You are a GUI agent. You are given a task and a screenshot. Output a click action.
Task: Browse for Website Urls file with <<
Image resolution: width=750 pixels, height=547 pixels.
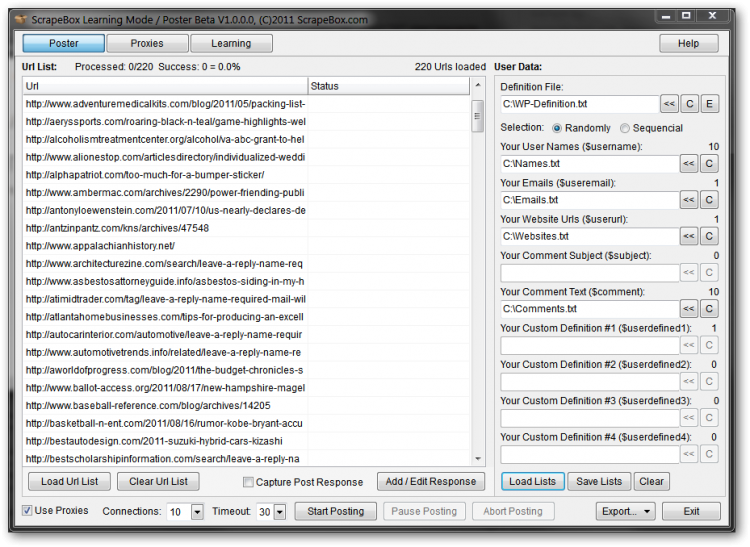pyautogui.click(x=689, y=236)
